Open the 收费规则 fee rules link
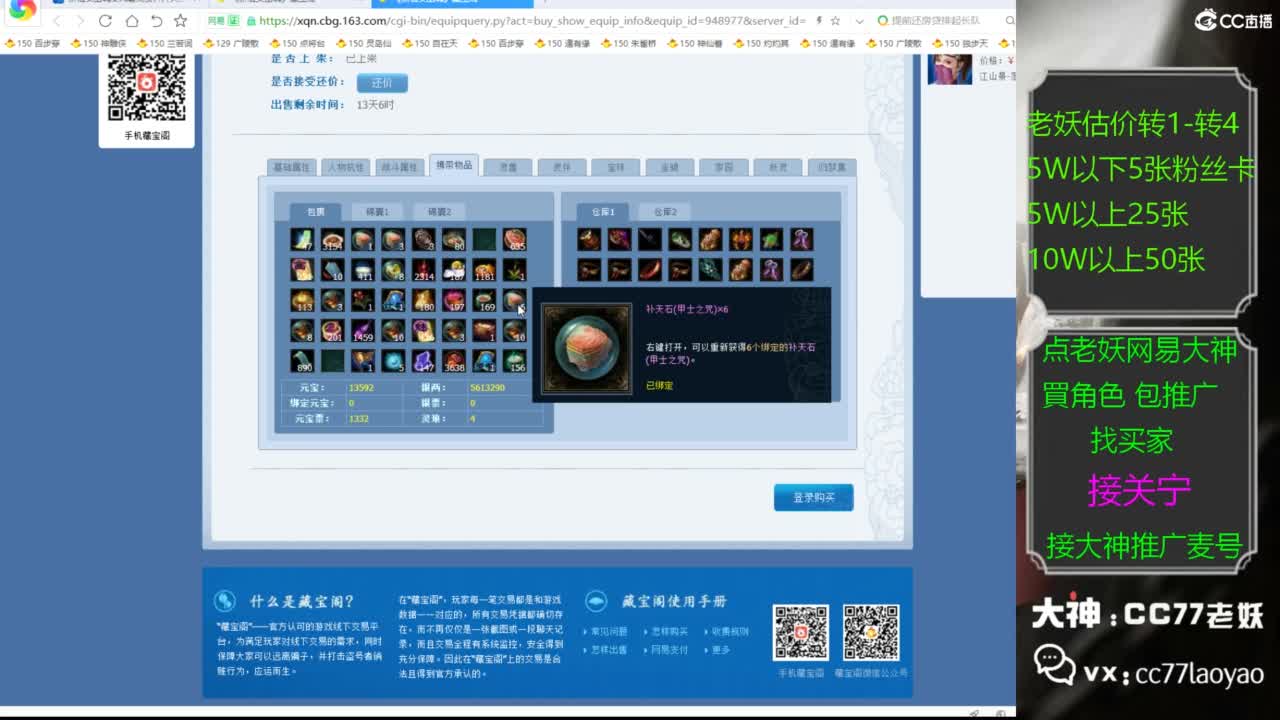 (x=730, y=632)
